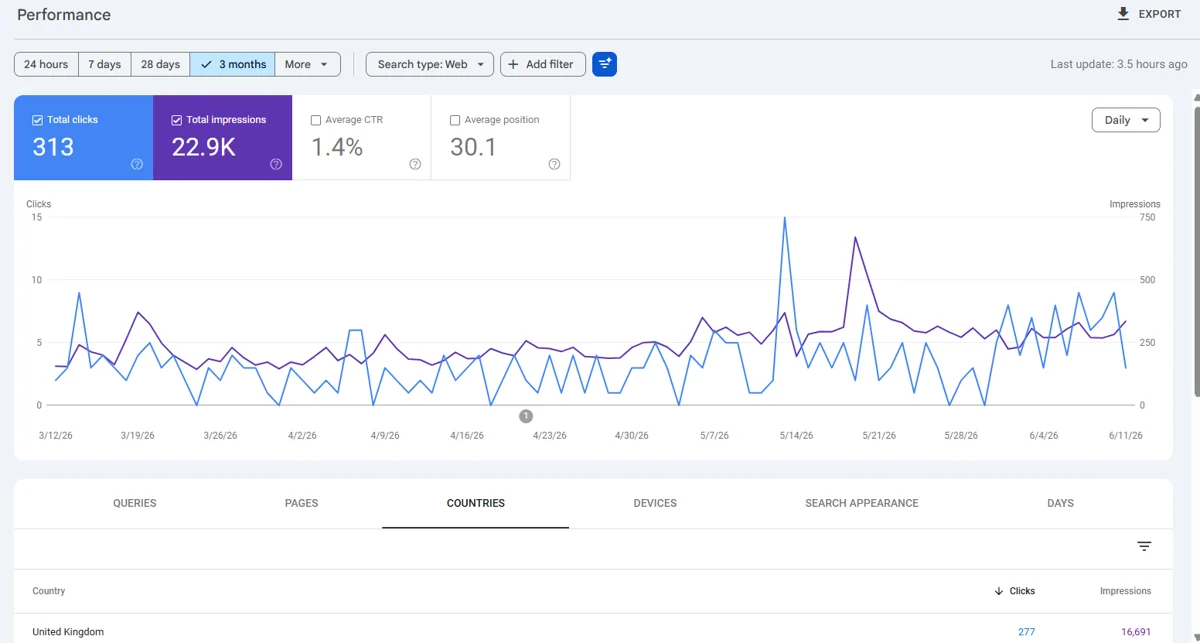
Task: Open the filter settings icon button
Action: click(604, 64)
